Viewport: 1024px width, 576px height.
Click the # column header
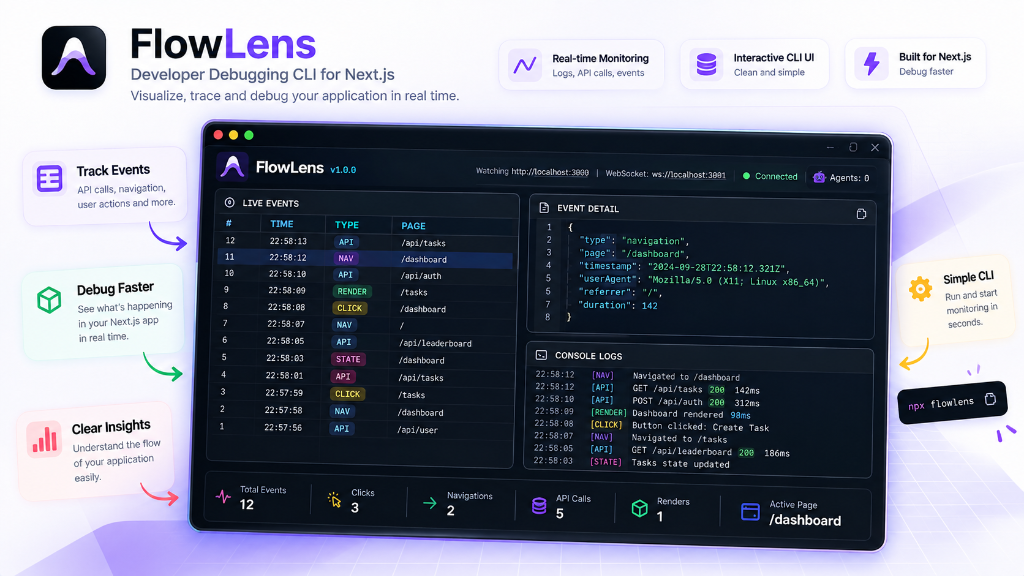coord(229,223)
